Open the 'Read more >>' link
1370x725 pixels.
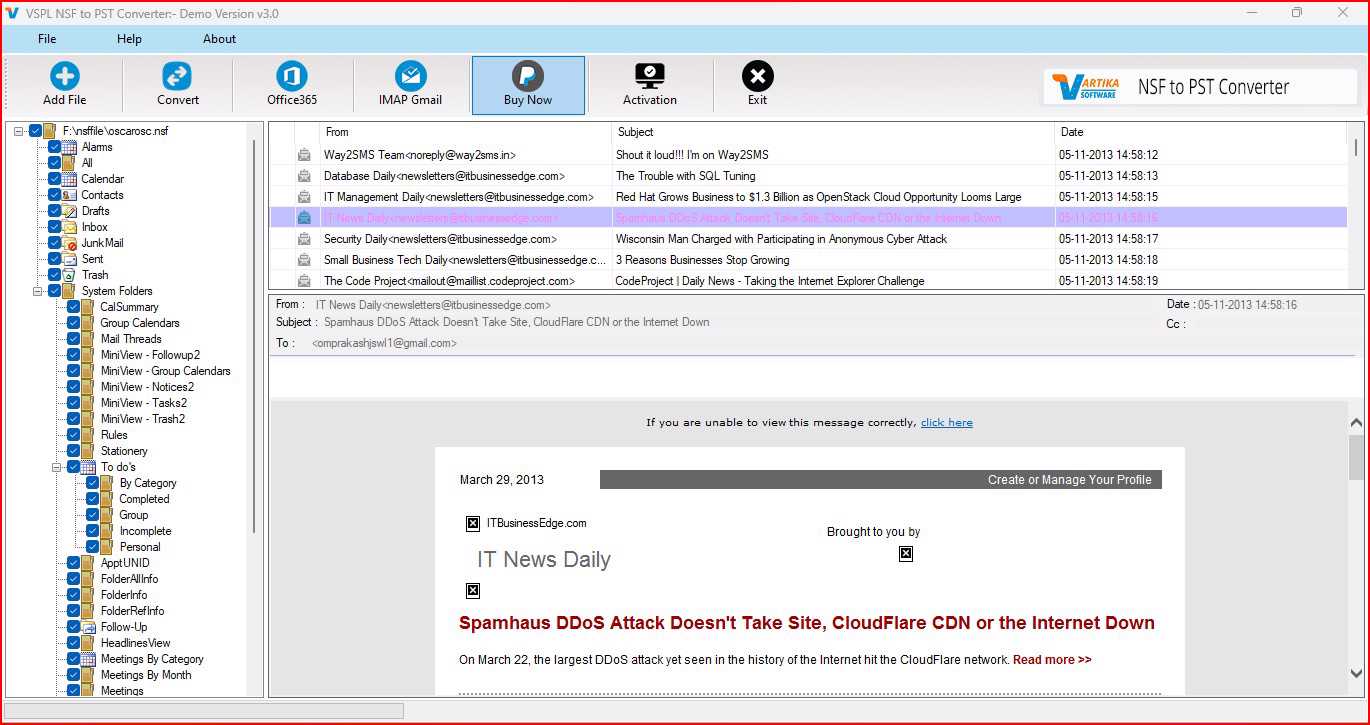(1052, 660)
